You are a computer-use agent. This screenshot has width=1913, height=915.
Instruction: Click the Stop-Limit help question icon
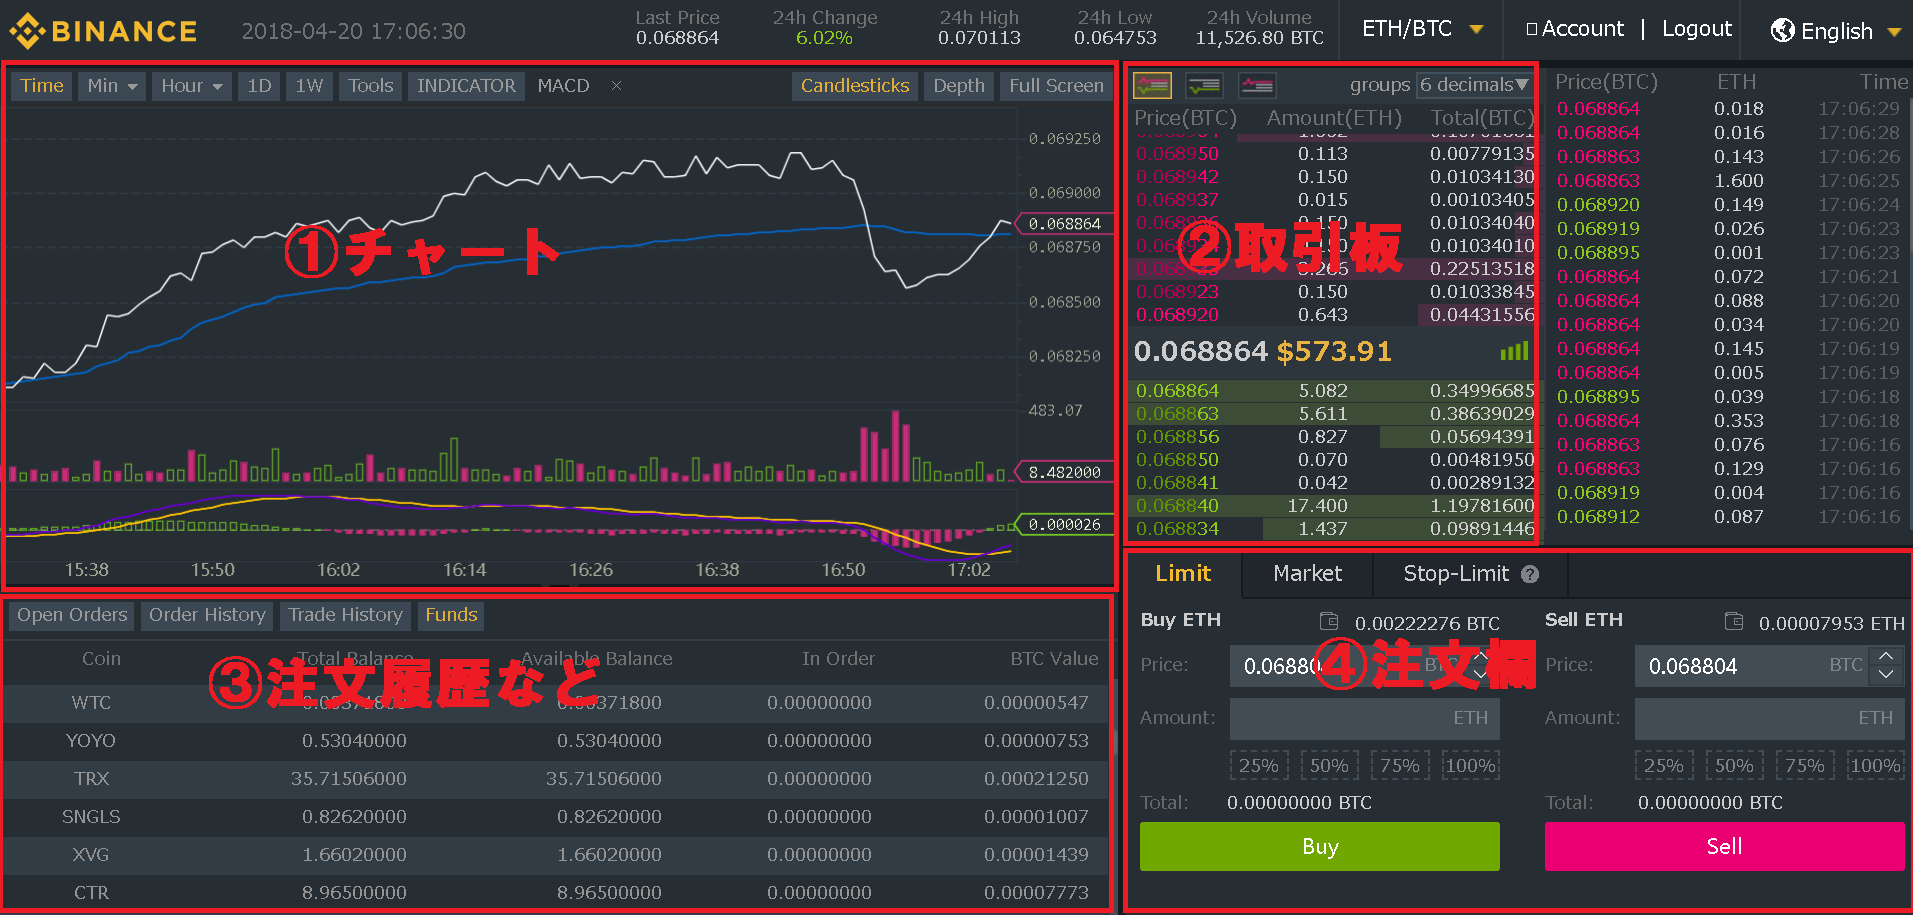tap(1530, 574)
